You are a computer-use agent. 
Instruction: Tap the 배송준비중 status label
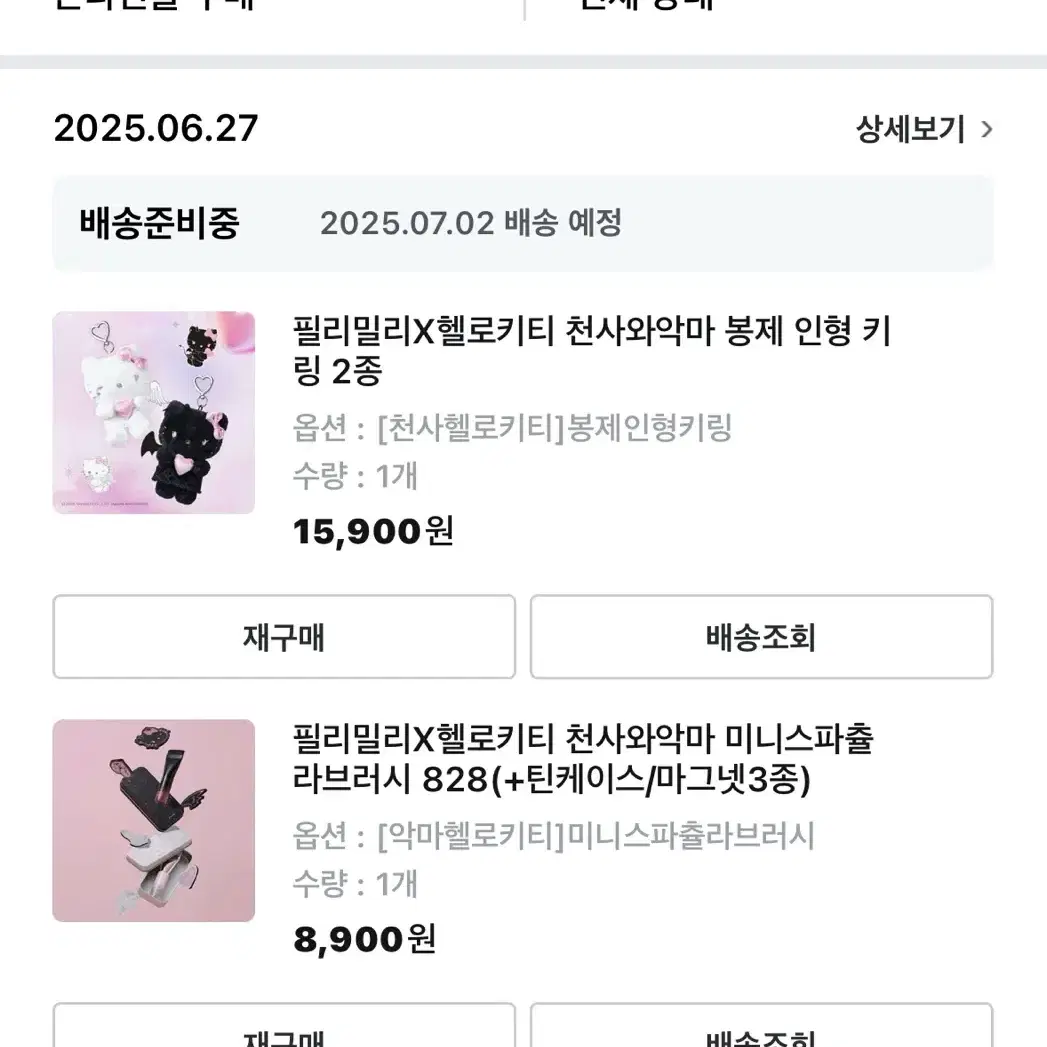159,223
